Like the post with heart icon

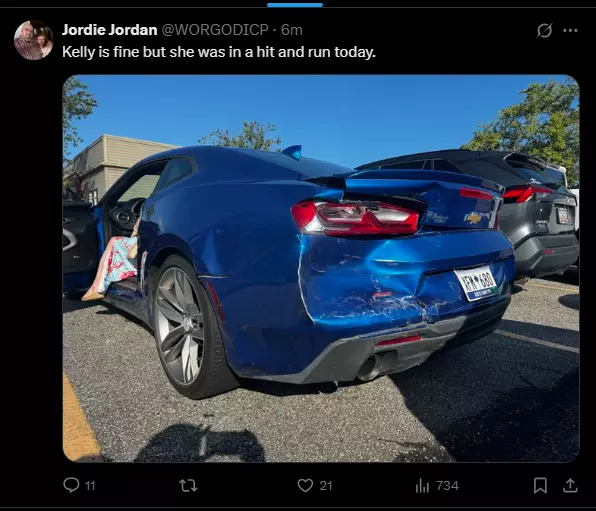click(305, 486)
